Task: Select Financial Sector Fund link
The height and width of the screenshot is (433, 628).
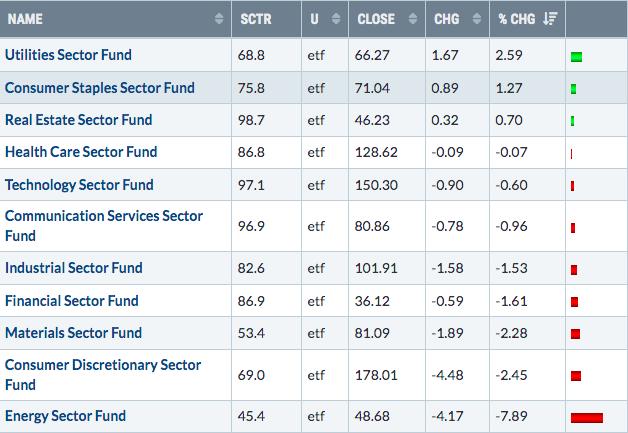Action: [x=72, y=300]
